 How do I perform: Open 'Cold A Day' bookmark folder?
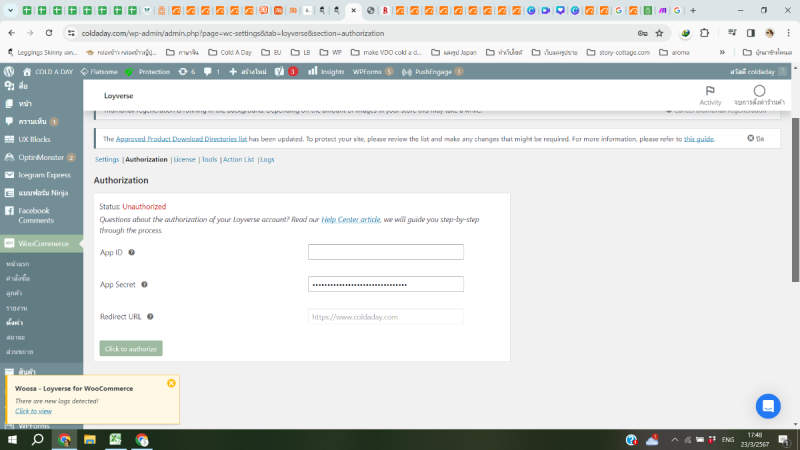[x=230, y=53]
